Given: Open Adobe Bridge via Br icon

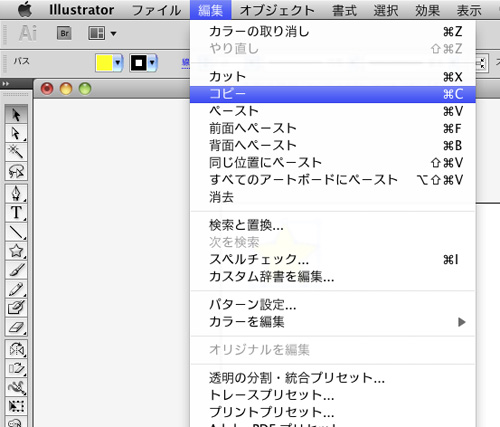Looking at the screenshot, I should [64, 33].
